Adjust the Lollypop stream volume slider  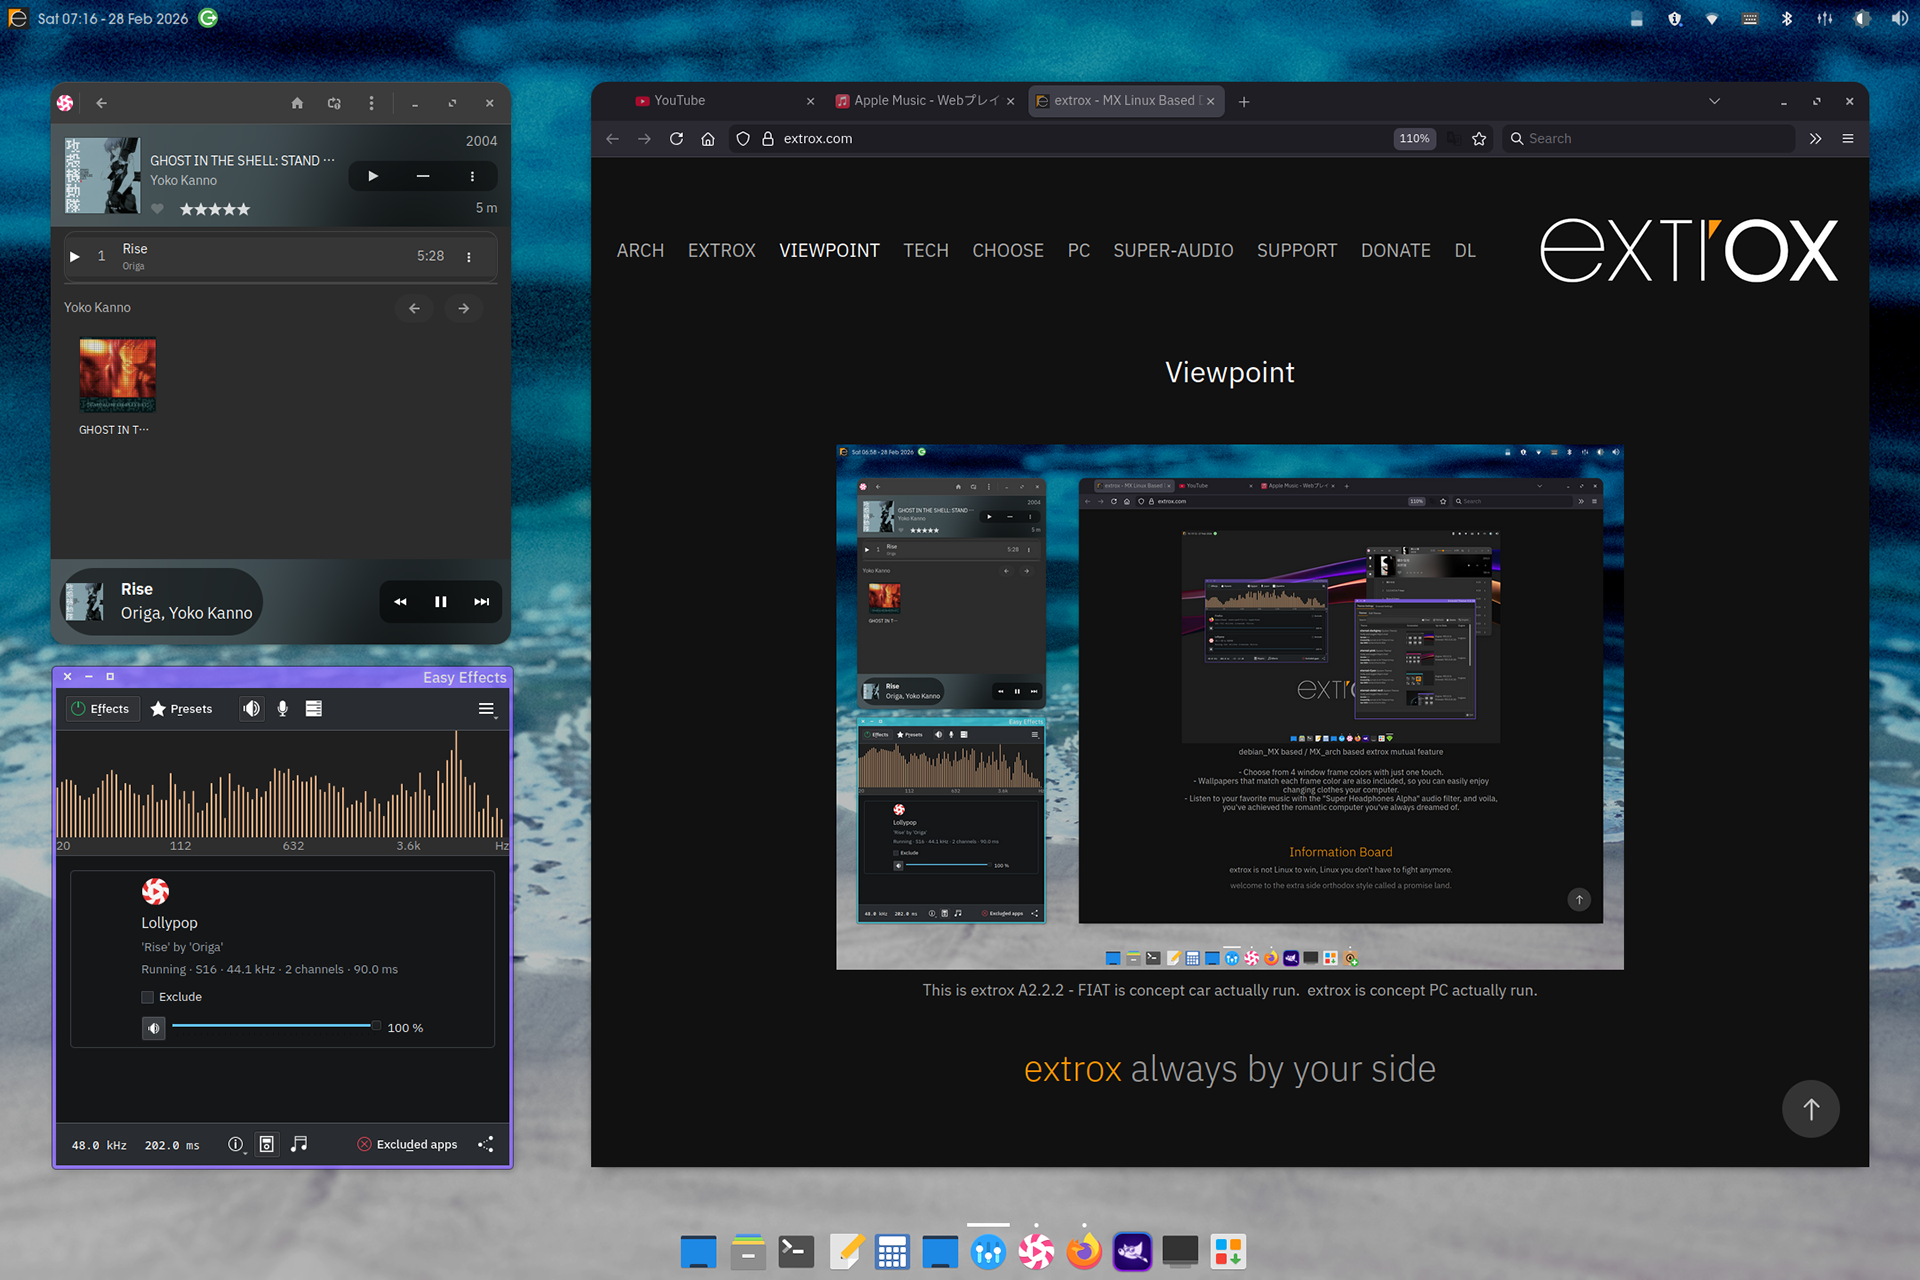[x=274, y=1026]
